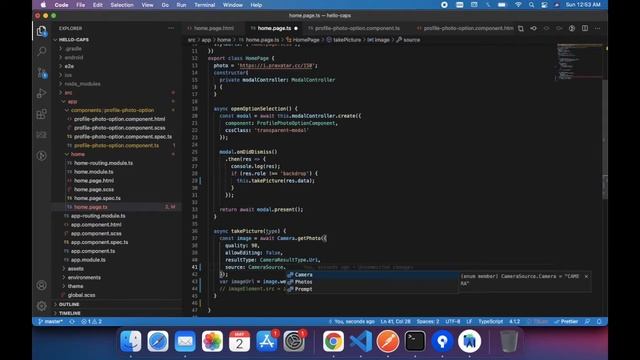Open the errors and warnings count
The image size is (640, 360).
click(x=91, y=322)
